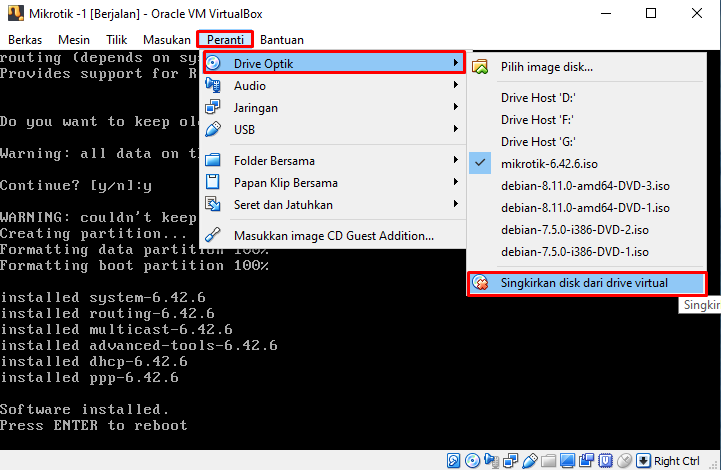The image size is (721, 470).
Task: Select debian-7.5.0-i386-DVD-2.iso
Action: (575, 230)
